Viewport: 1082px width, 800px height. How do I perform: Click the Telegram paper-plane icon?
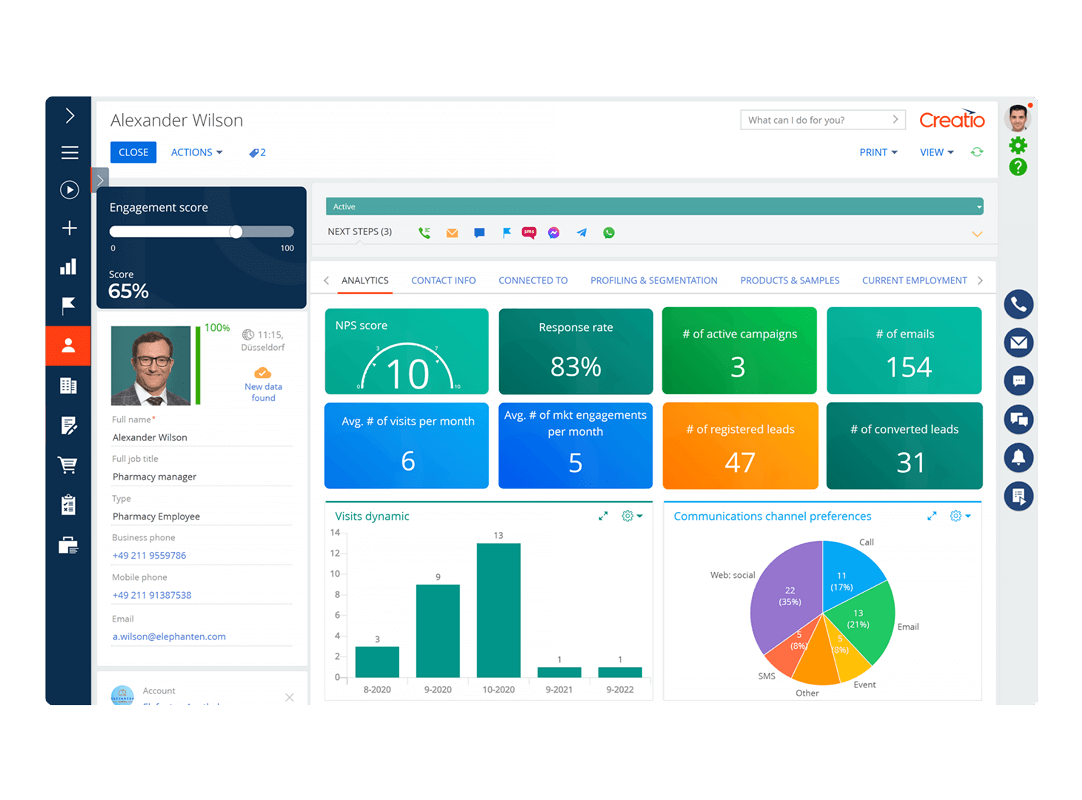(582, 233)
